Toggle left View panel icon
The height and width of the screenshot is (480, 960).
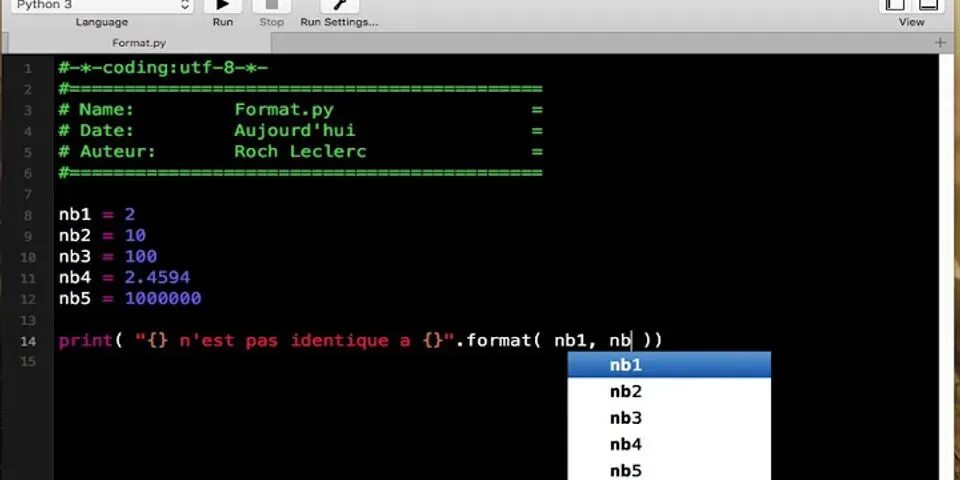point(894,5)
